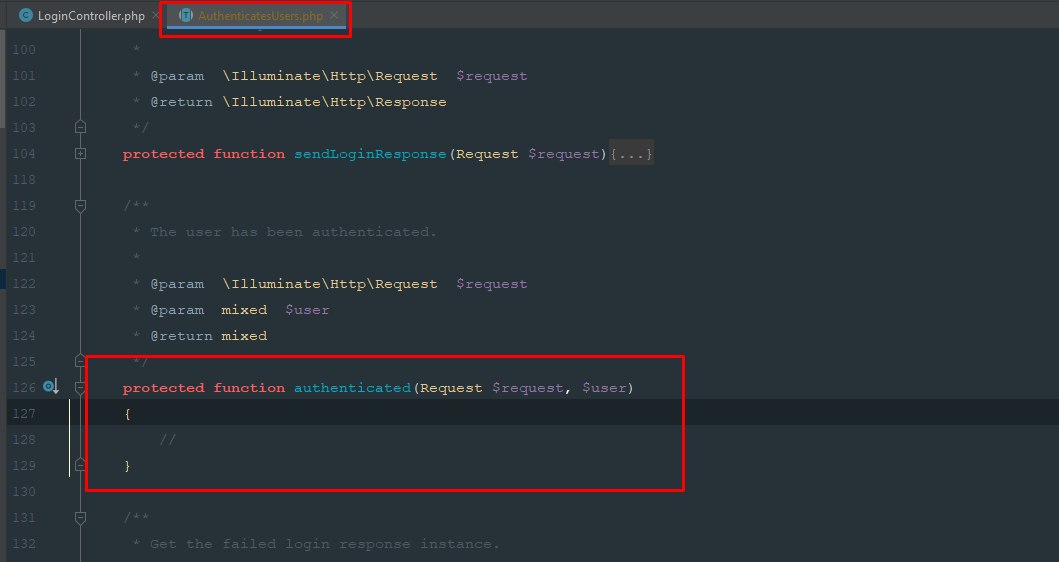
Task: Click the closing brace on line 129
Action: tap(127, 465)
